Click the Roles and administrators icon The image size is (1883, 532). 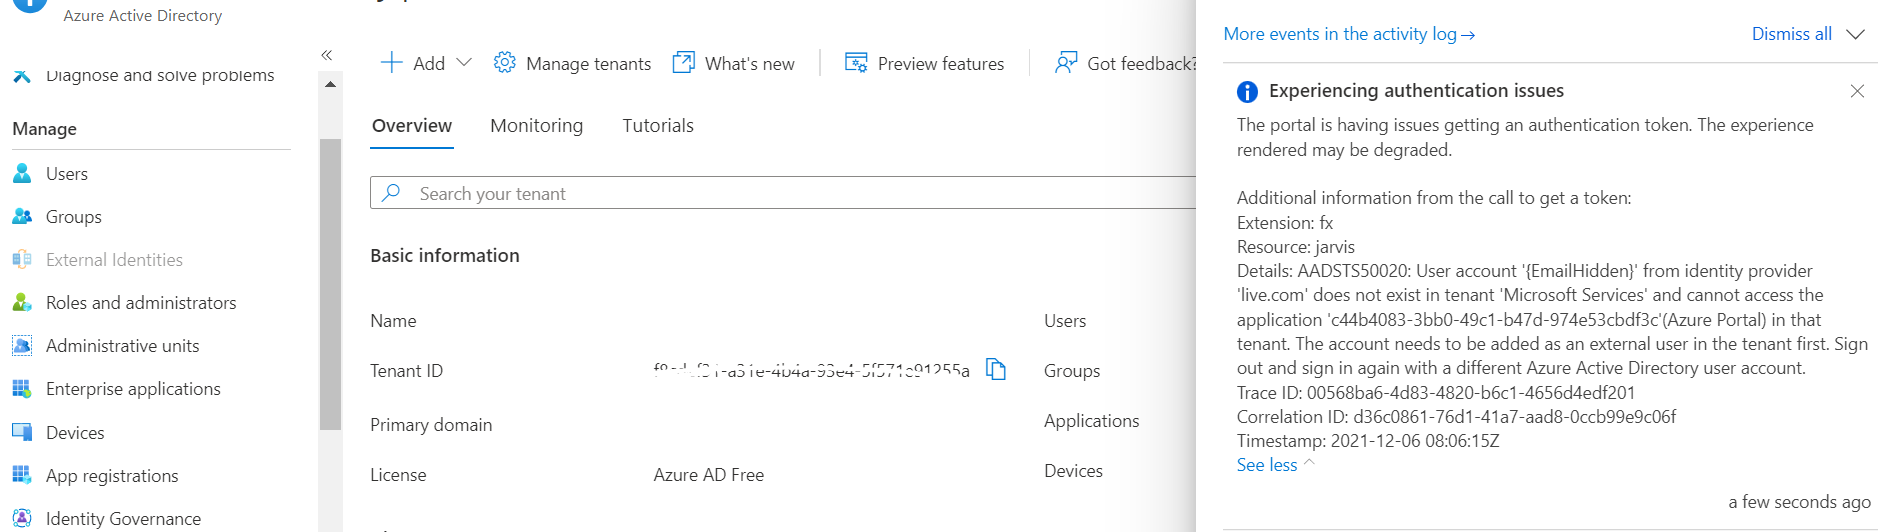click(22, 302)
